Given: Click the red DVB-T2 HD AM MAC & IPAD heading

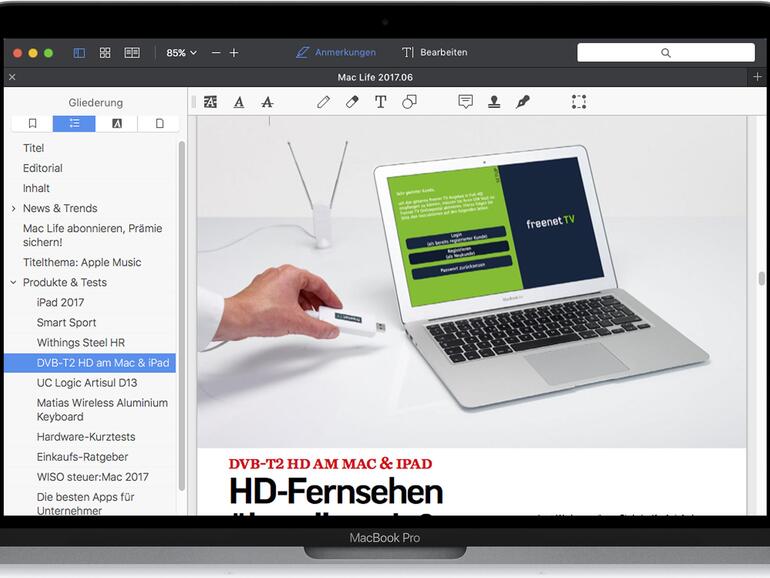Looking at the screenshot, I should coord(330,464).
